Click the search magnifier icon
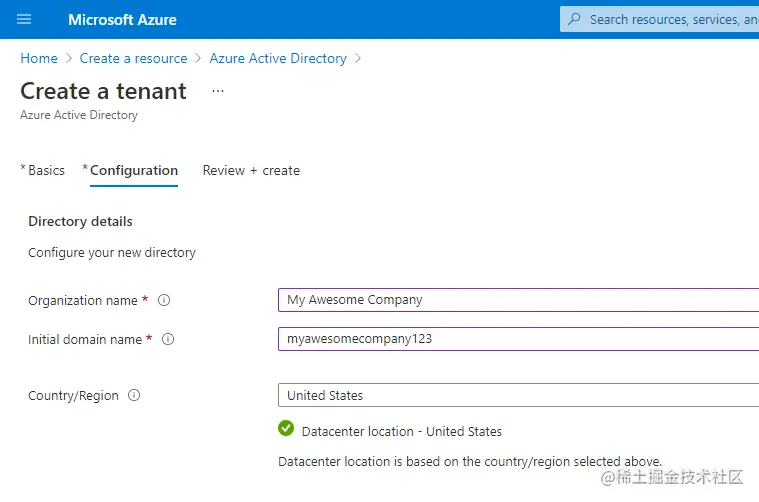Viewport: 759px width, 502px height. (574, 19)
